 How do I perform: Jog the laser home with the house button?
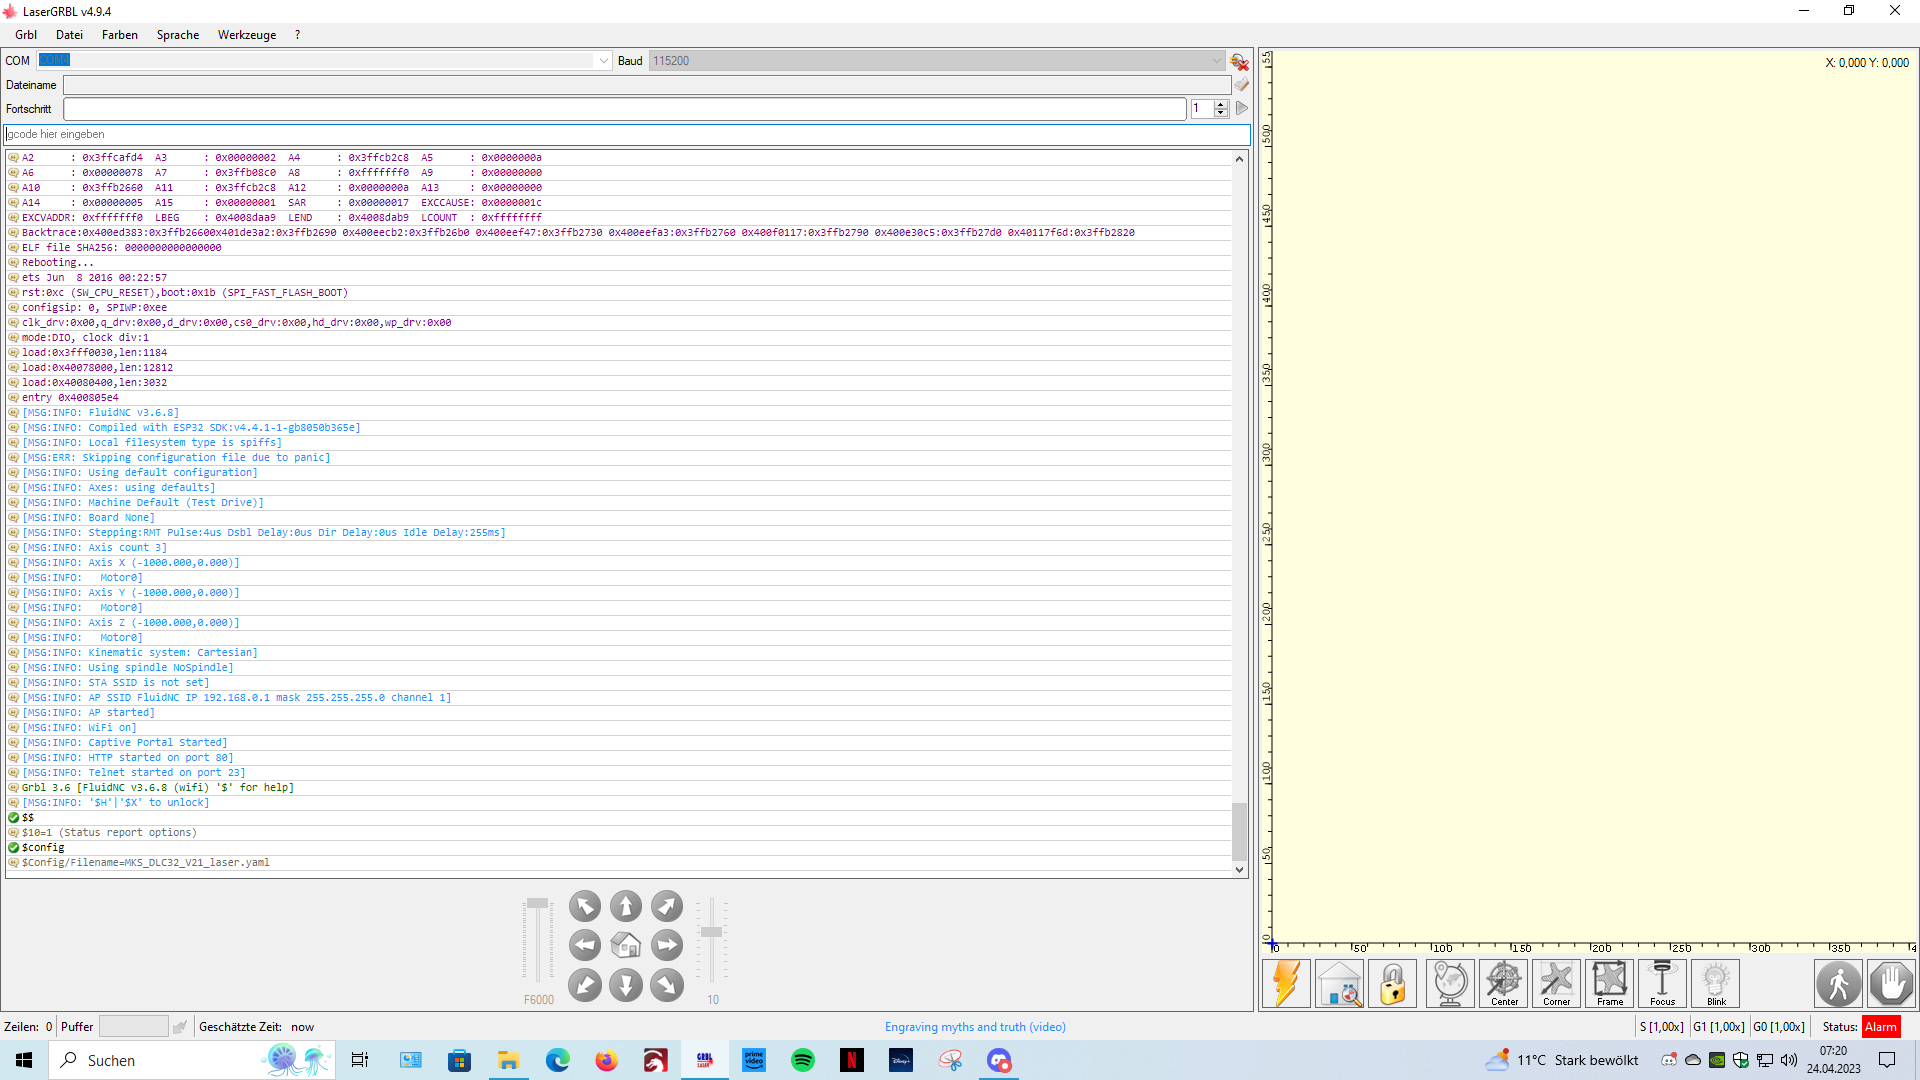click(626, 945)
